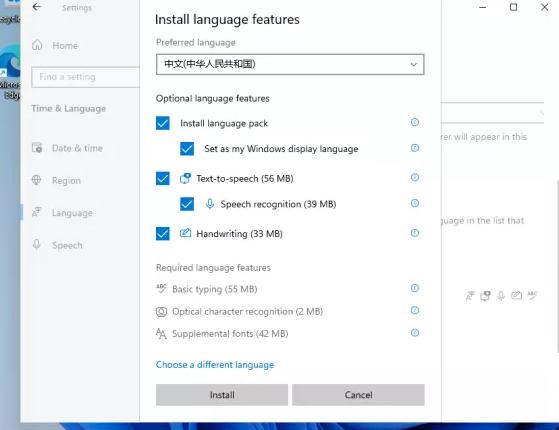Click the Optical character recognition icon
The image size is (559, 430).
pyautogui.click(x=161, y=312)
